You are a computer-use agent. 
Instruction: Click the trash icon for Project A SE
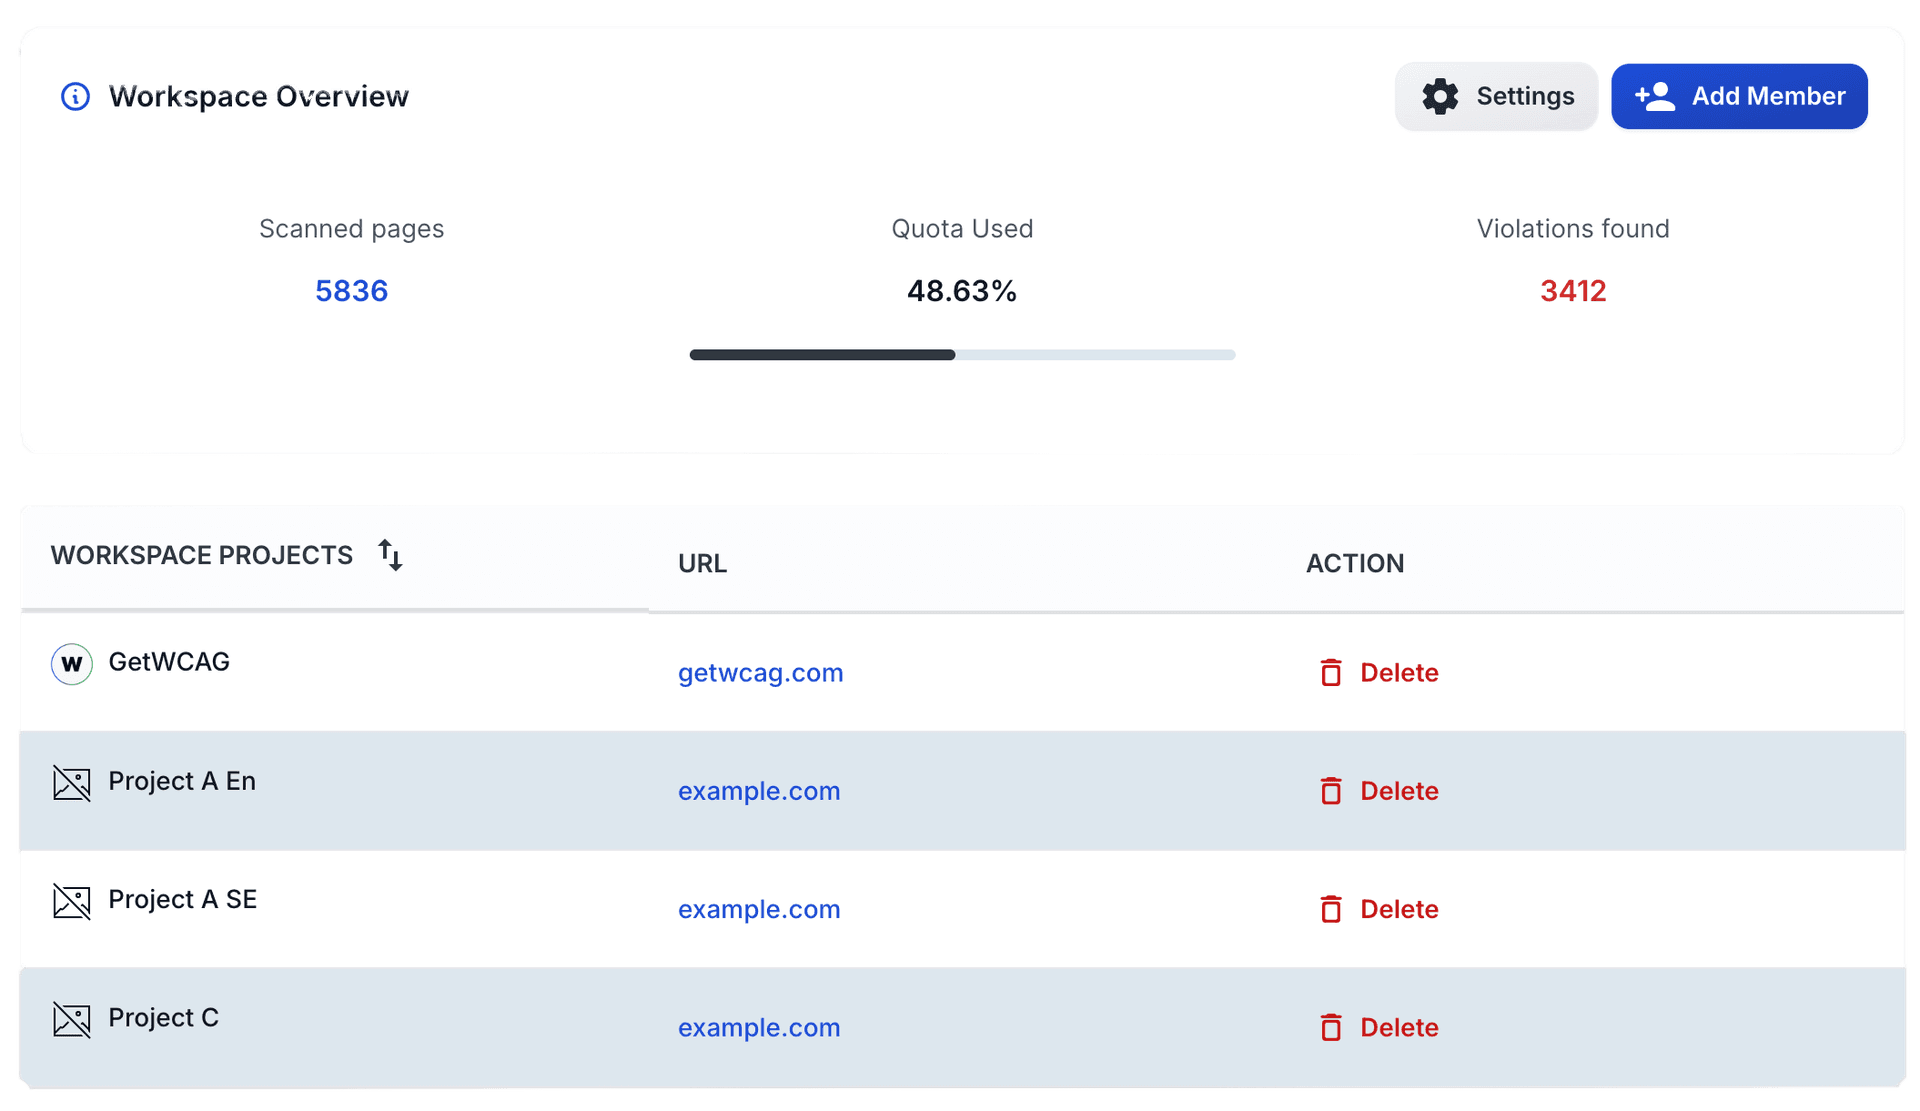click(1331, 909)
